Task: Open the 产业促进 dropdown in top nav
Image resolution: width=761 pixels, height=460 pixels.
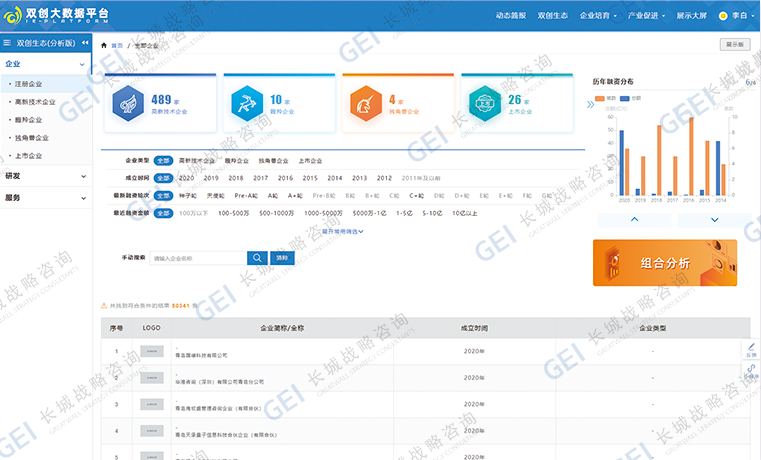Action: (646, 16)
